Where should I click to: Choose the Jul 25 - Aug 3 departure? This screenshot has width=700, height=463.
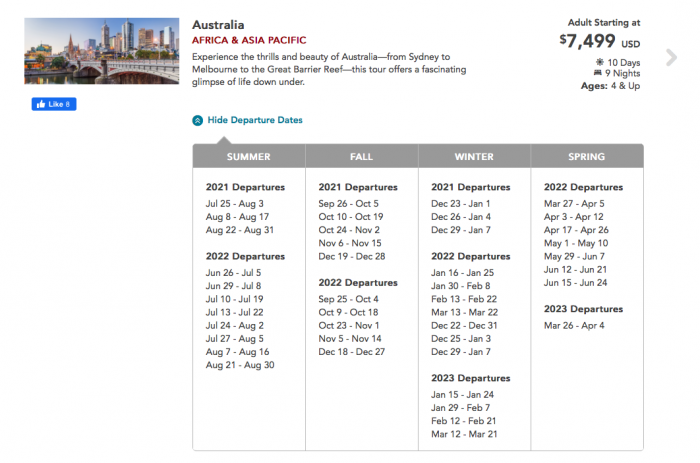234,203
